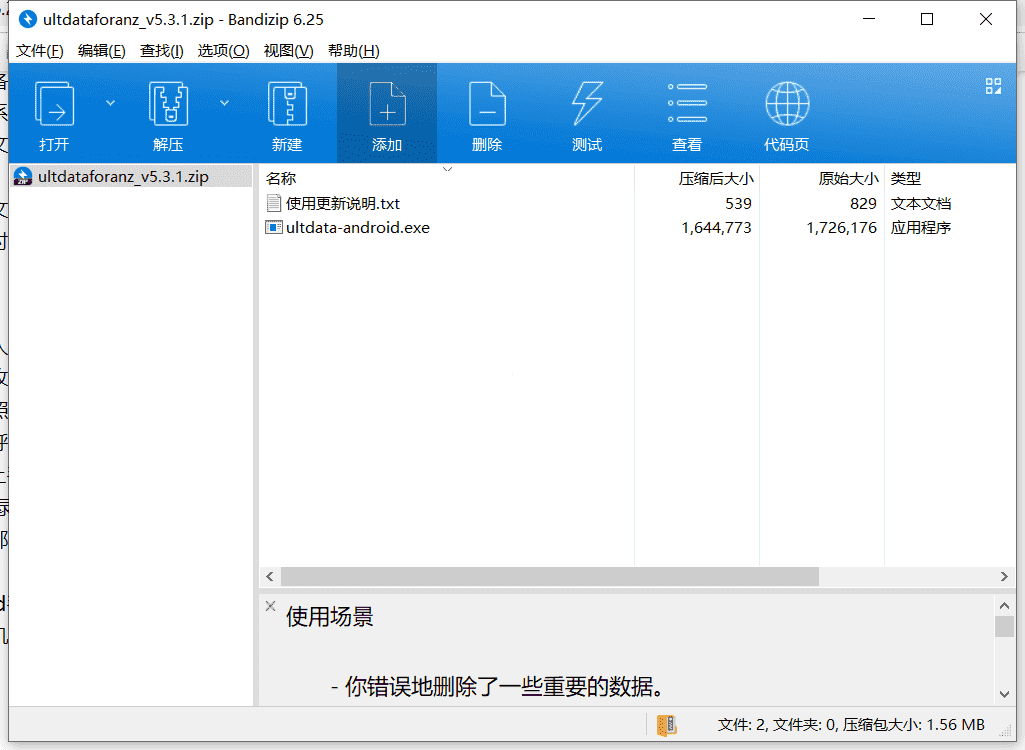Select the file 使用更新说明.txt

point(343,203)
